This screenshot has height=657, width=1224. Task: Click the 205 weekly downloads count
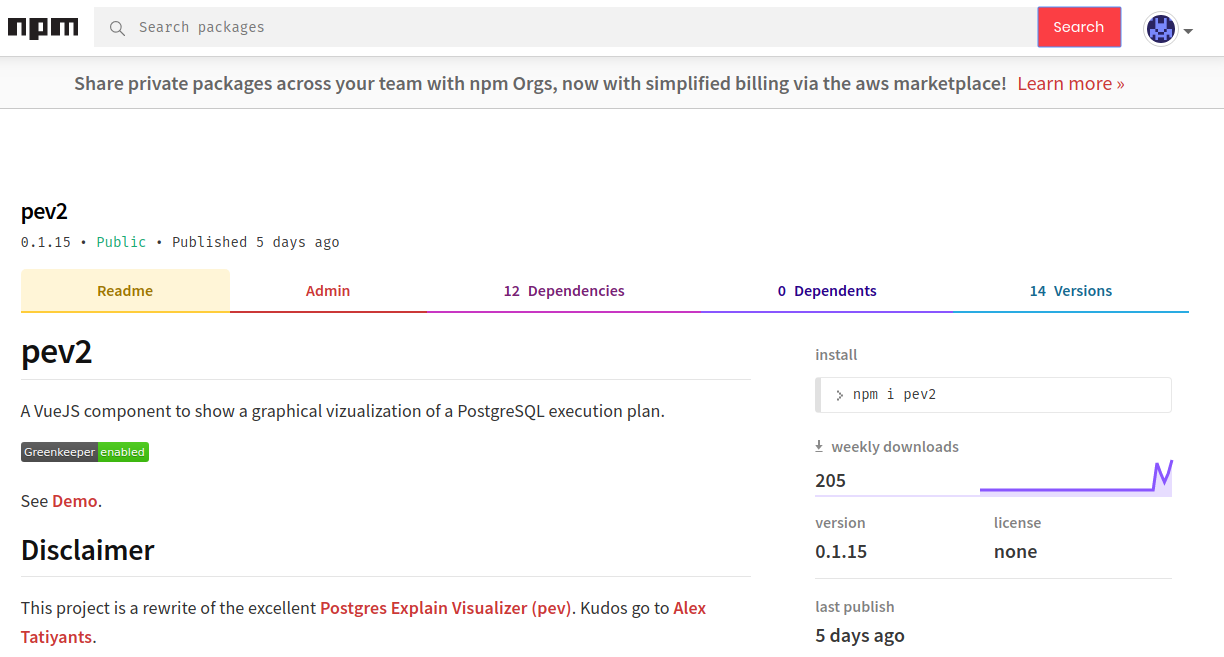830,480
